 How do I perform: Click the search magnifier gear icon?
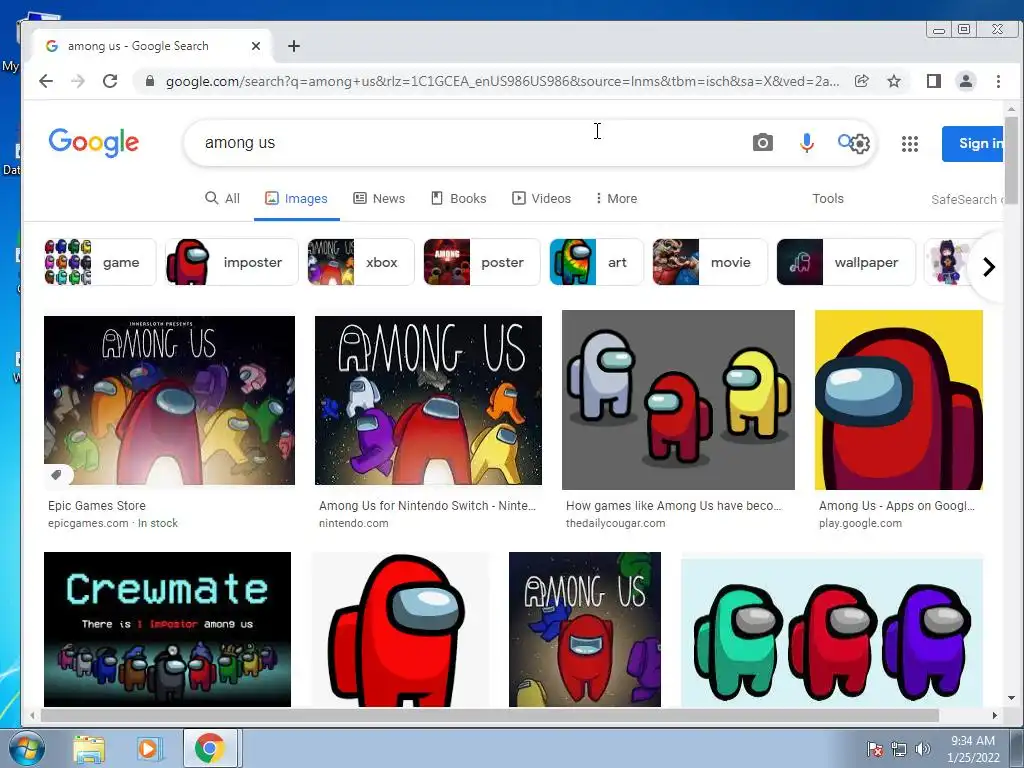pos(854,142)
